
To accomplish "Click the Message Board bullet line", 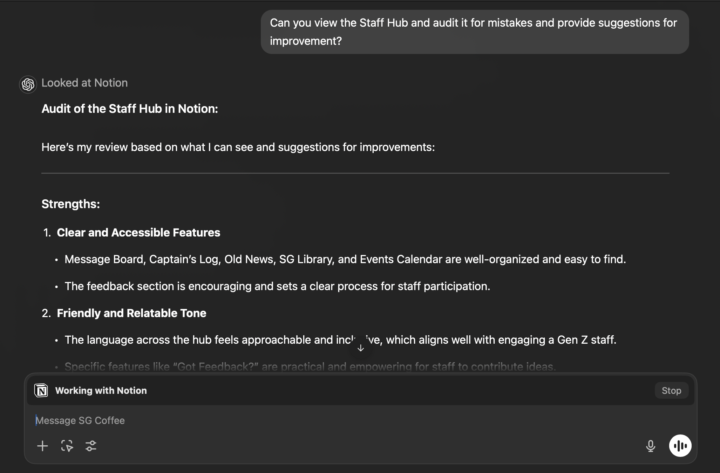I will 345,259.
